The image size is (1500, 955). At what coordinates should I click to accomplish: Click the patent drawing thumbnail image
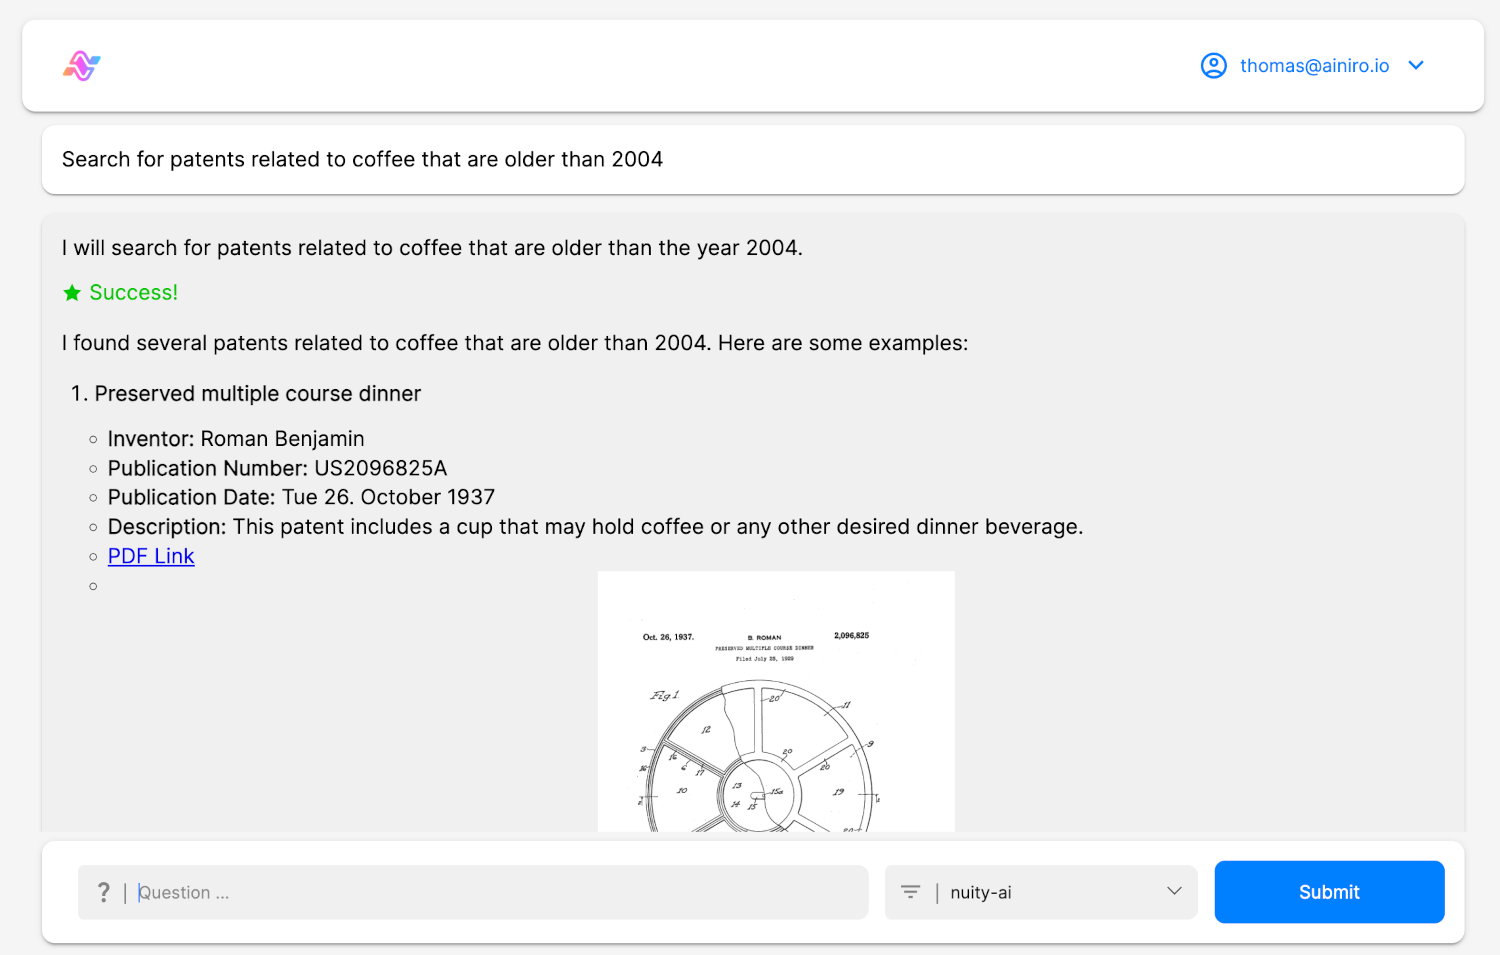776,702
